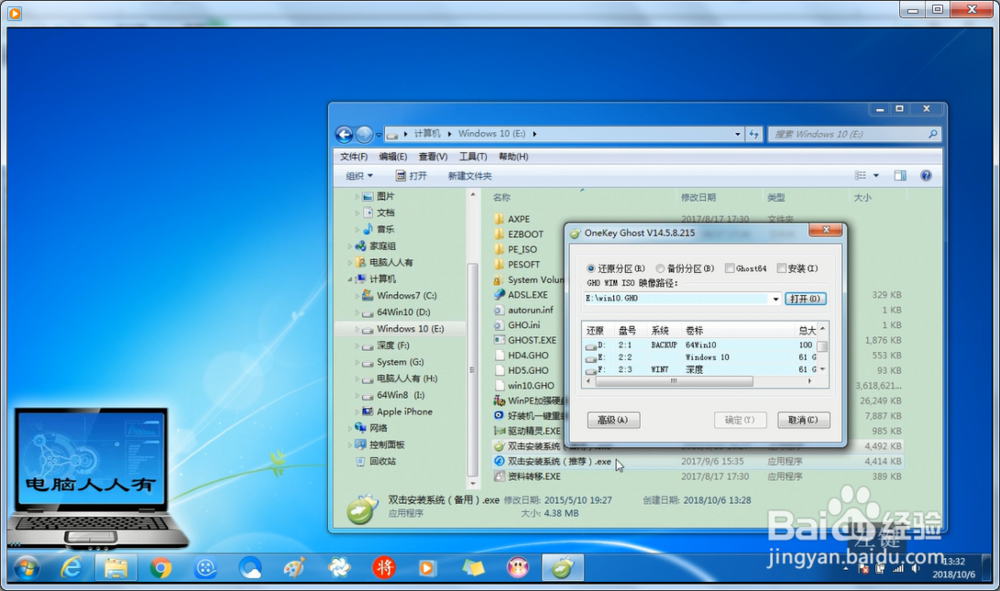Click the Explorer forward arrow button
The height and width of the screenshot is (591, 1000).
pyautogui.click(x=364, y=134)
